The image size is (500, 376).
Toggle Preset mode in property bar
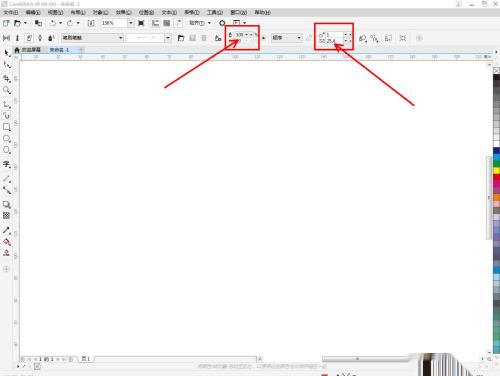coord(6,38)
